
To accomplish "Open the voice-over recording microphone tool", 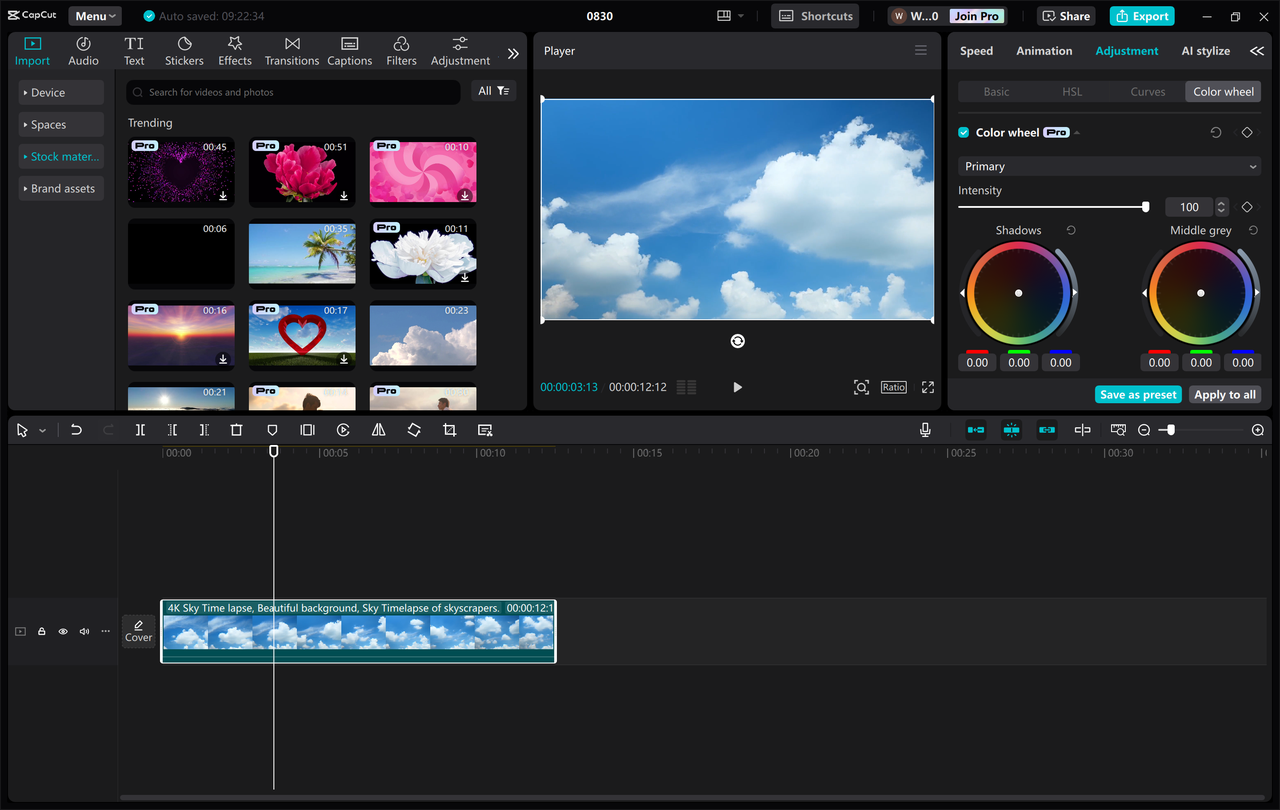I will [925, 429].
